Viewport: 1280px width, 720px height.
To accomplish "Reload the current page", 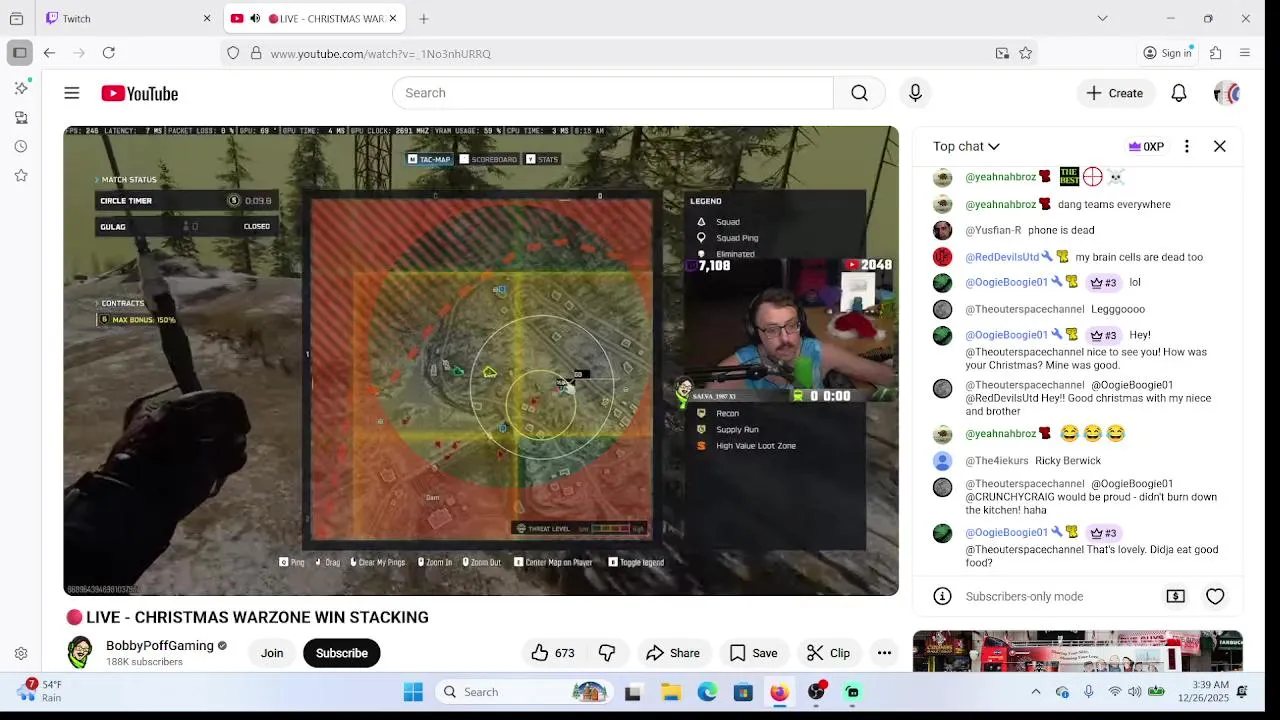I will tap(109, 53).
